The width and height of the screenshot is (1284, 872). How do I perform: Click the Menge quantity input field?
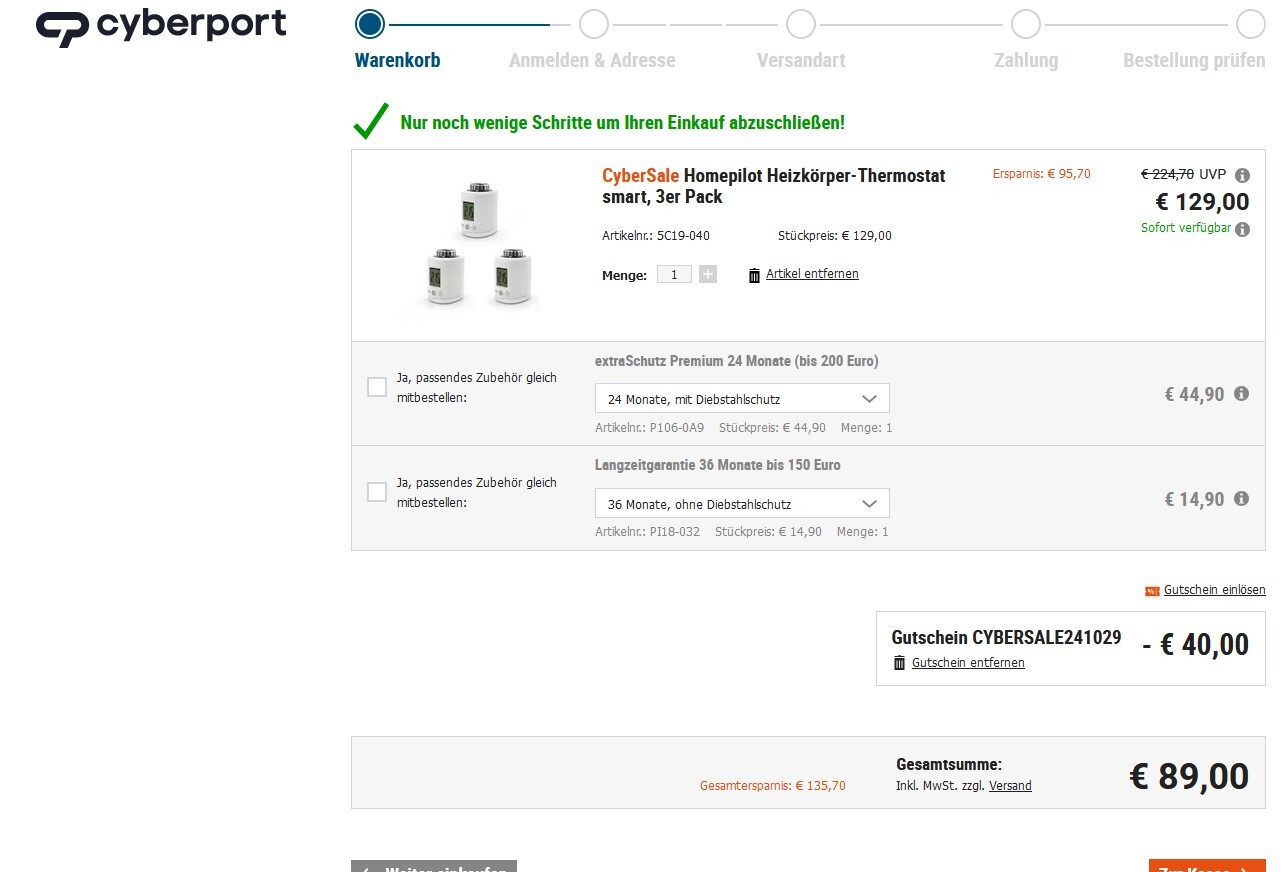coord(674,274)
